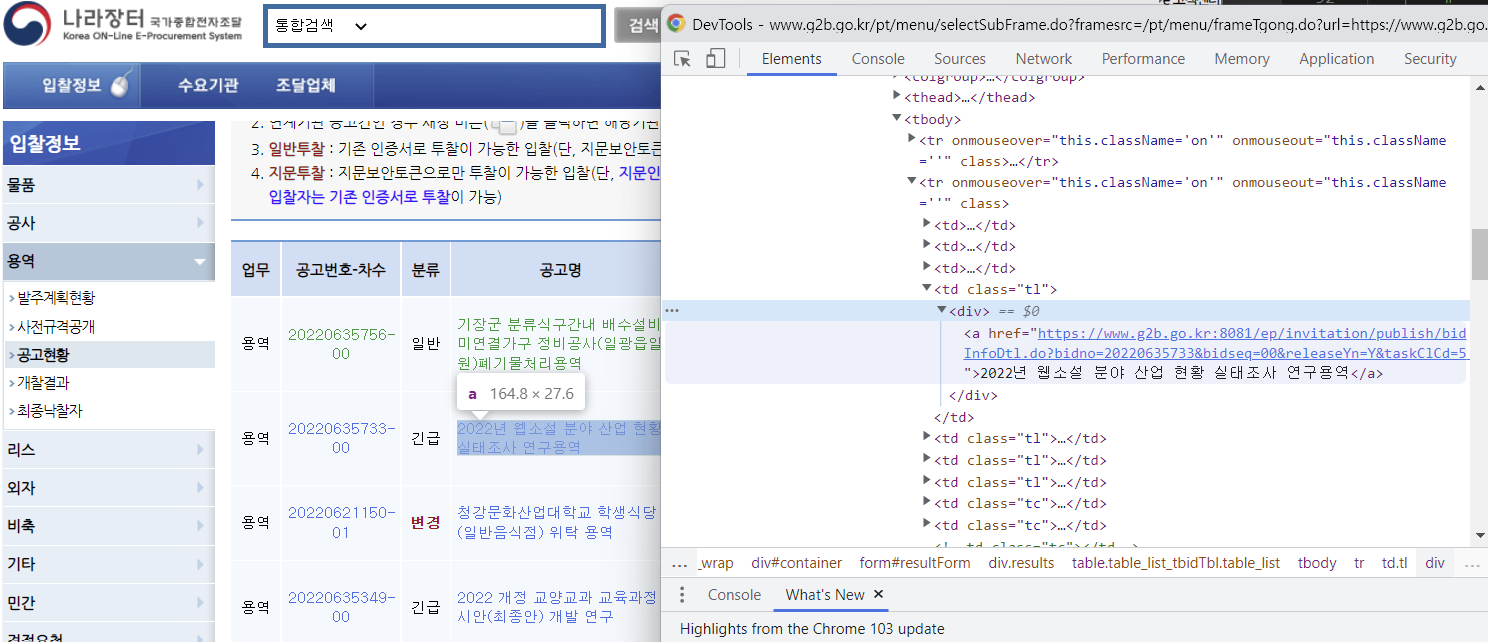The image size is (1488, 642).
Task: Collapse the tbody node
Action: 897,119
